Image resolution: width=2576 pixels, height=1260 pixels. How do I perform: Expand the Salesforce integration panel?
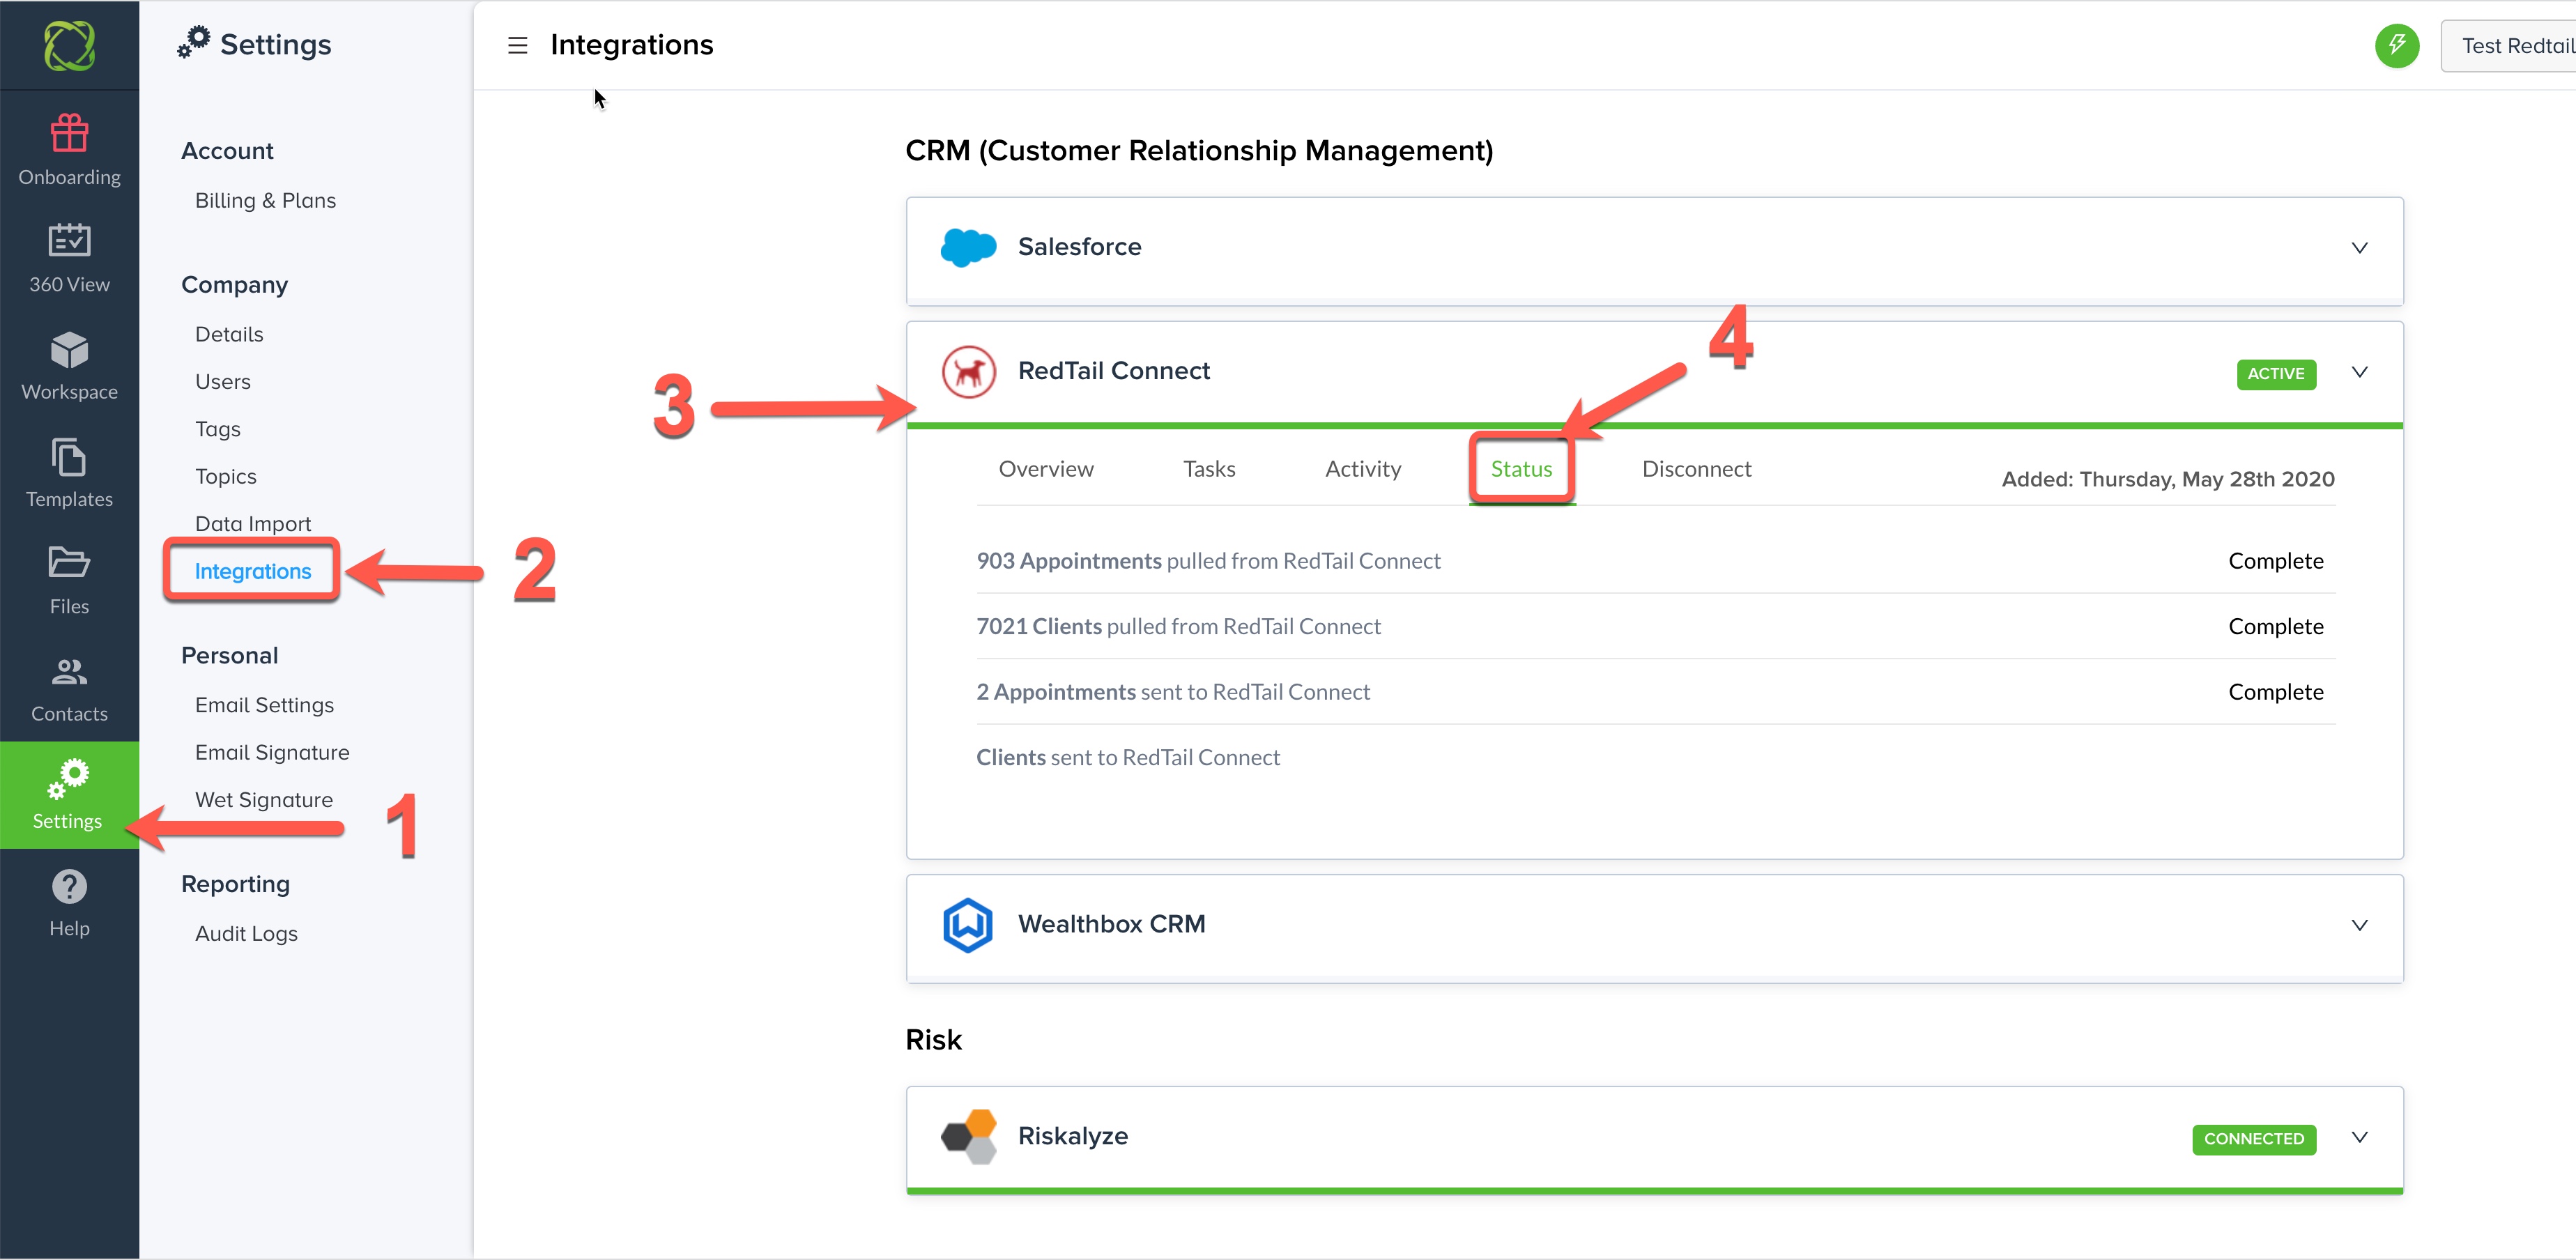click(2359, 248)
